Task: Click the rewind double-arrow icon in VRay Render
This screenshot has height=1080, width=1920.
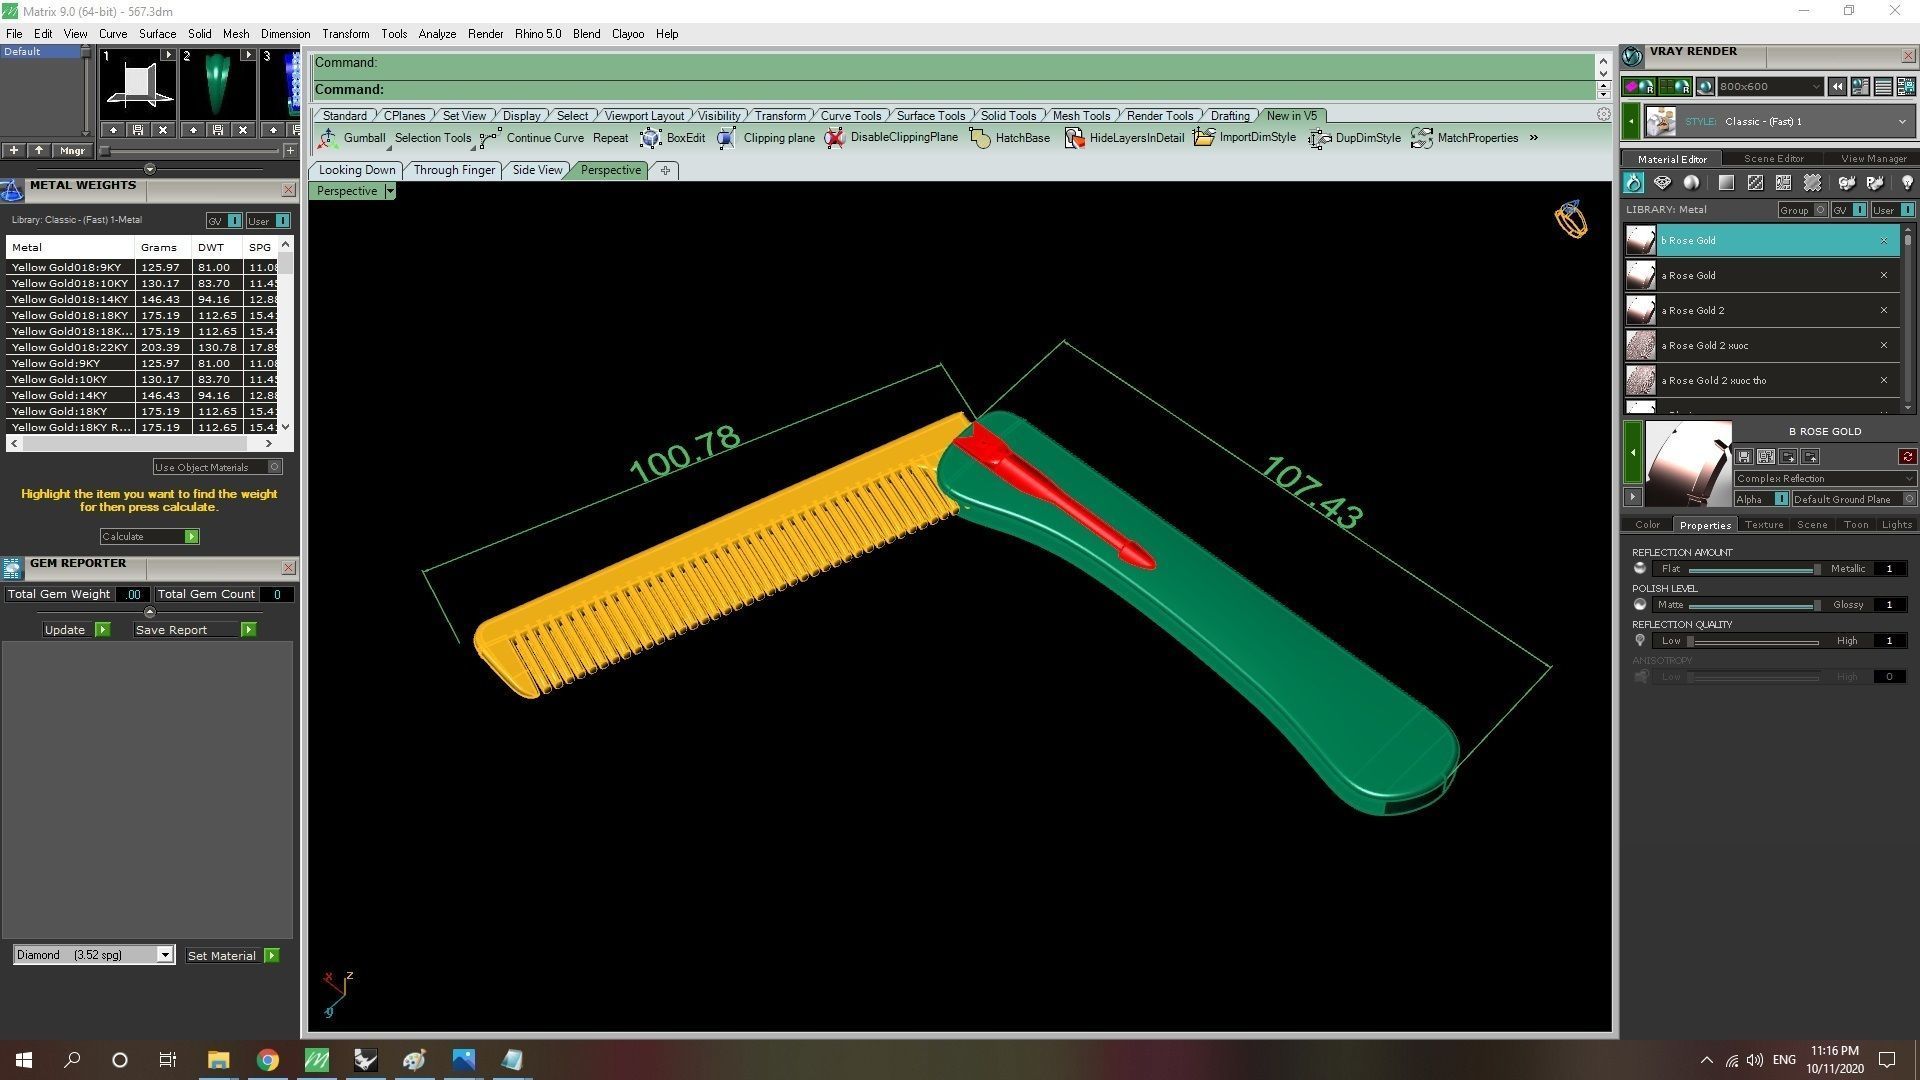Action: [1837, 87]
